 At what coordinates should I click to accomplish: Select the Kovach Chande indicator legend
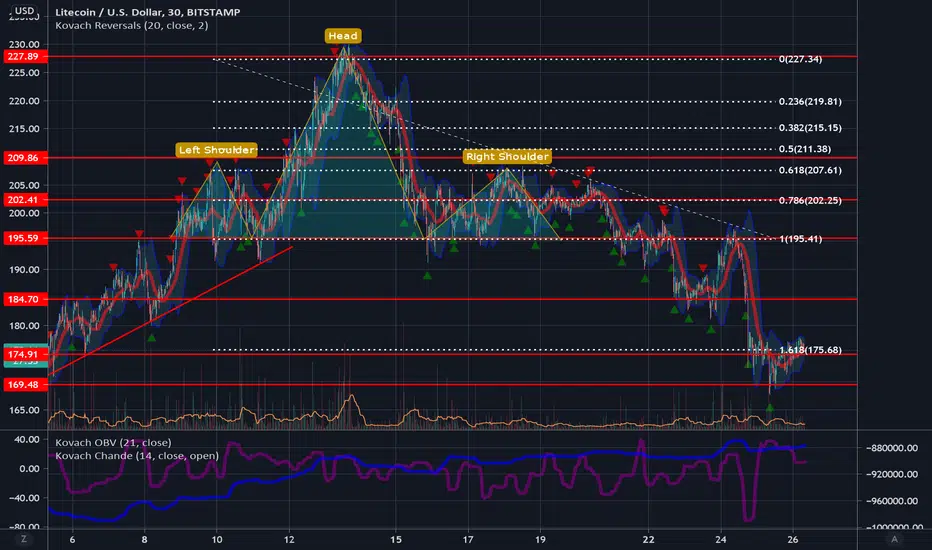(x=137, y=456)
